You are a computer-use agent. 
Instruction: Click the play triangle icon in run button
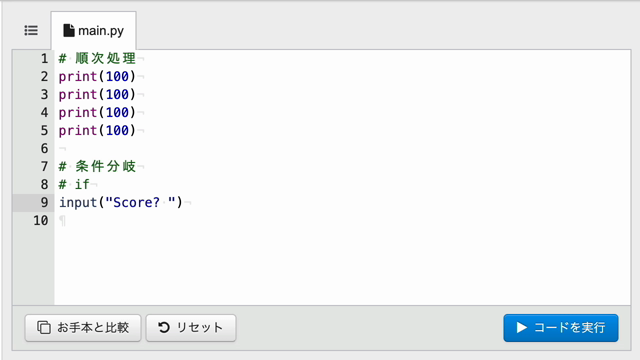tap(521, 327)
